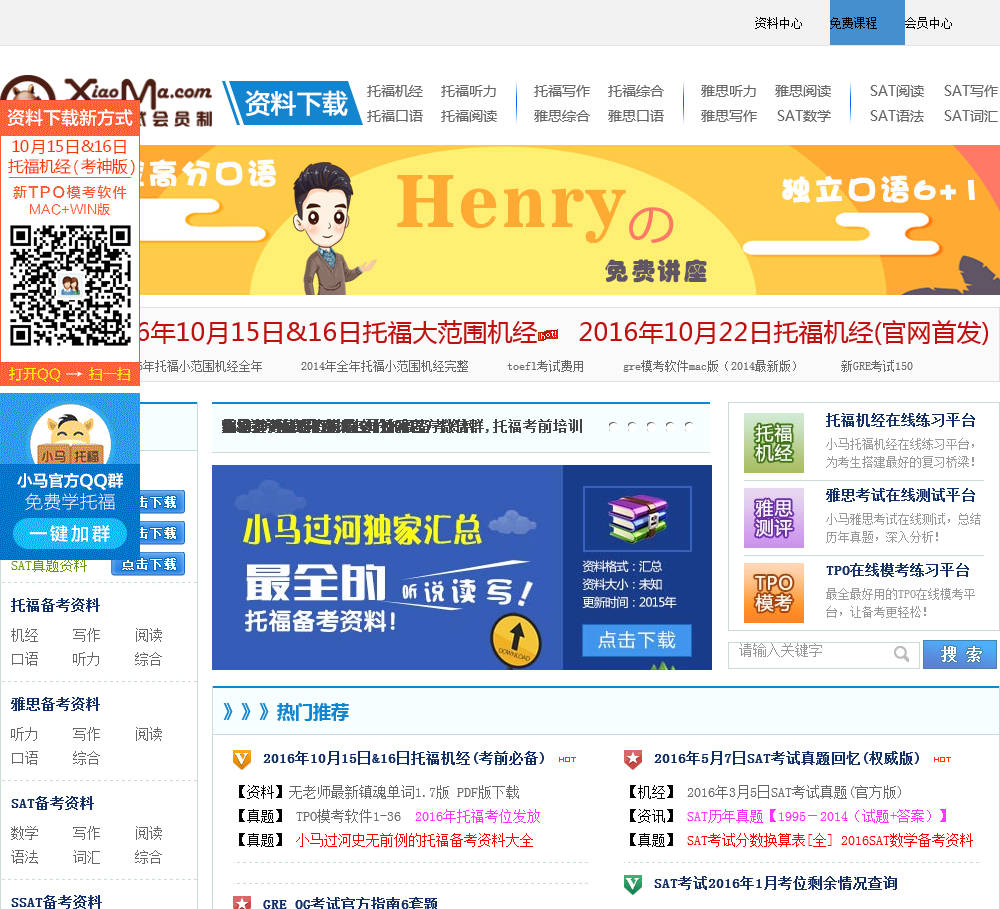Viewport: 1000px width, 909px height.
Task: Open 资料中心 in top bar
Action: (778, 24)
